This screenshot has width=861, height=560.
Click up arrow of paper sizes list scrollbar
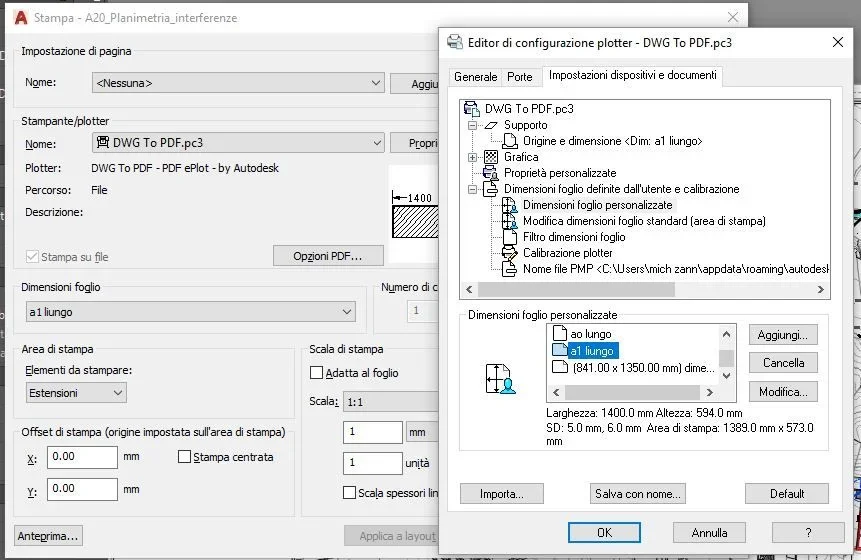click(726, 334)
